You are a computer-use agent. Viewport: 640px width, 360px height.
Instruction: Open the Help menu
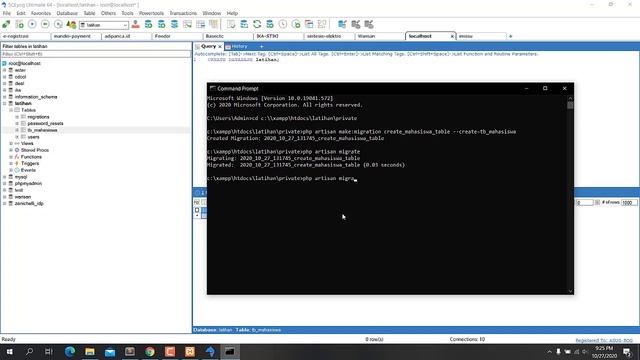232,13
